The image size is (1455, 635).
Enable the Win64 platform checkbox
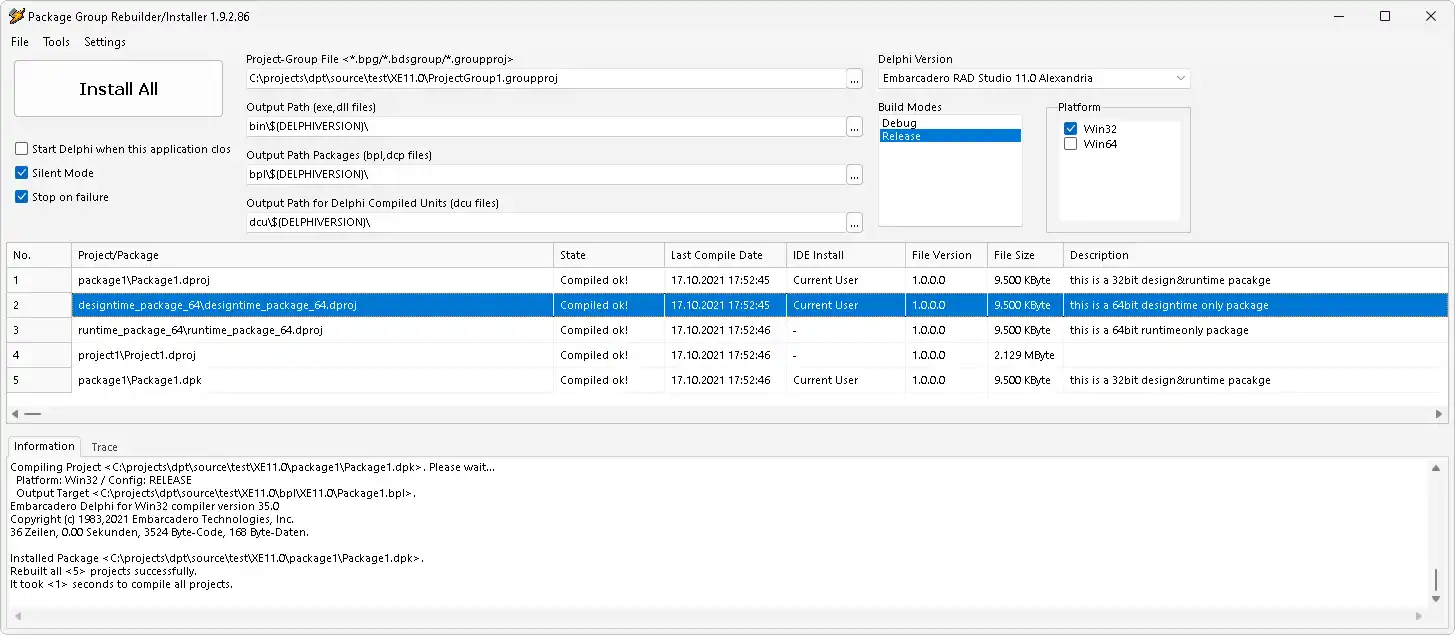click(x=1071, y=144)
